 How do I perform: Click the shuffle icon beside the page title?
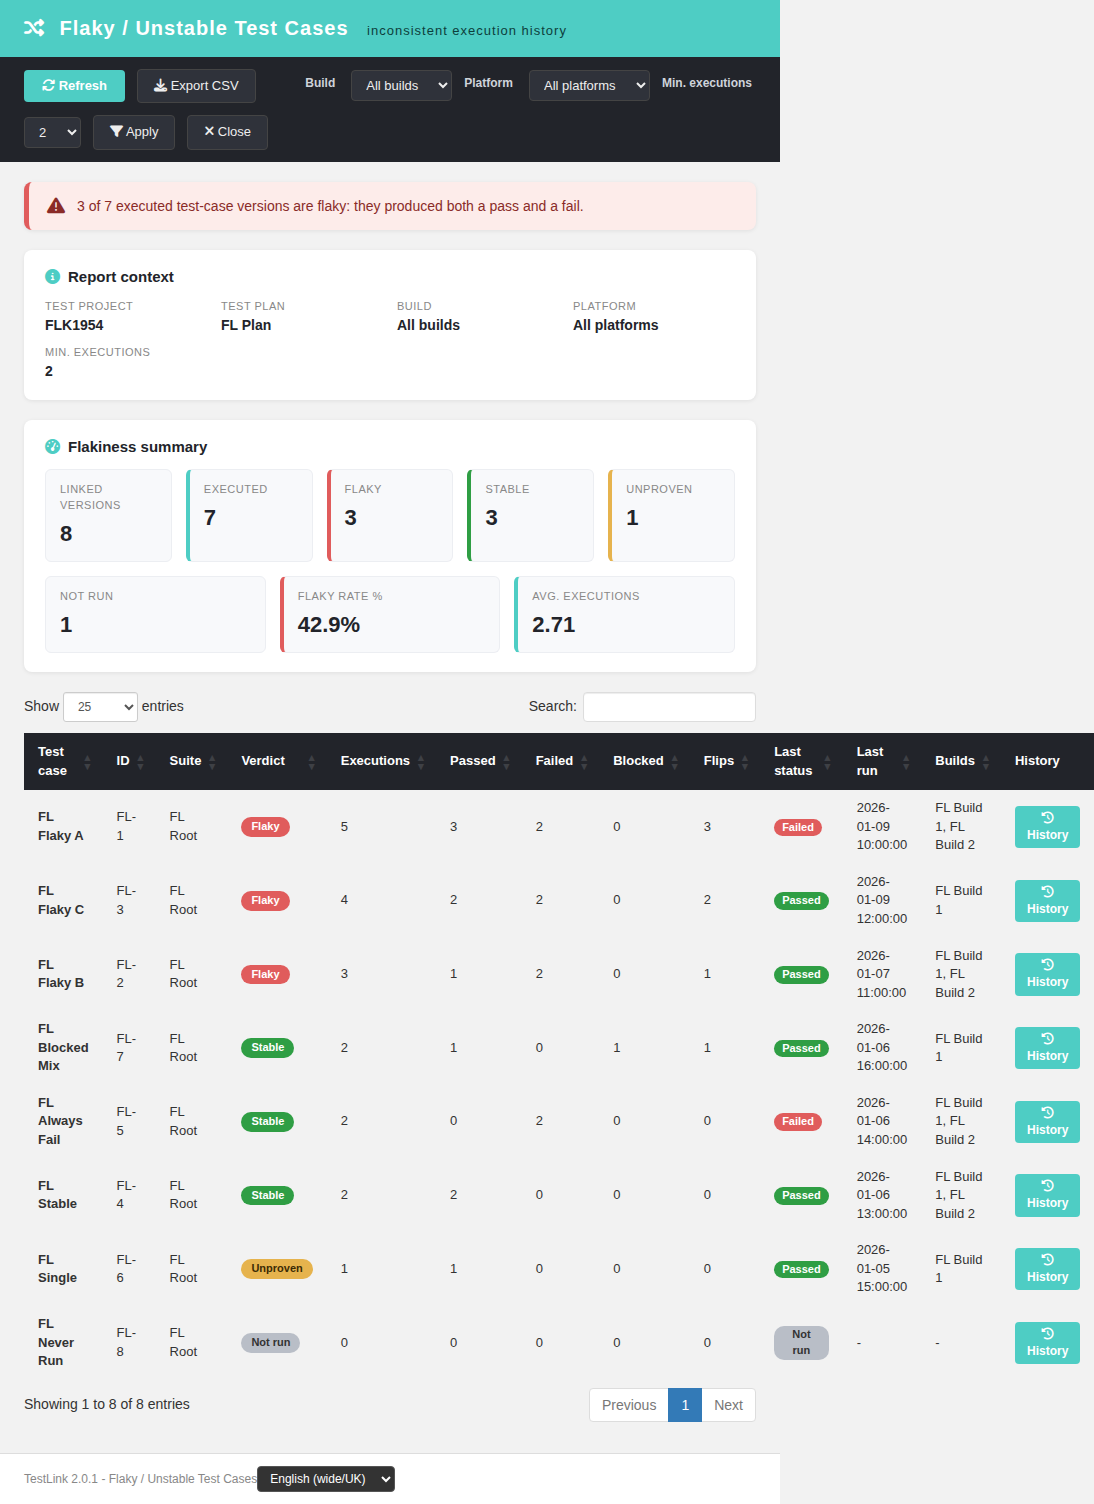pyautogui.click(x=34, y=28)
